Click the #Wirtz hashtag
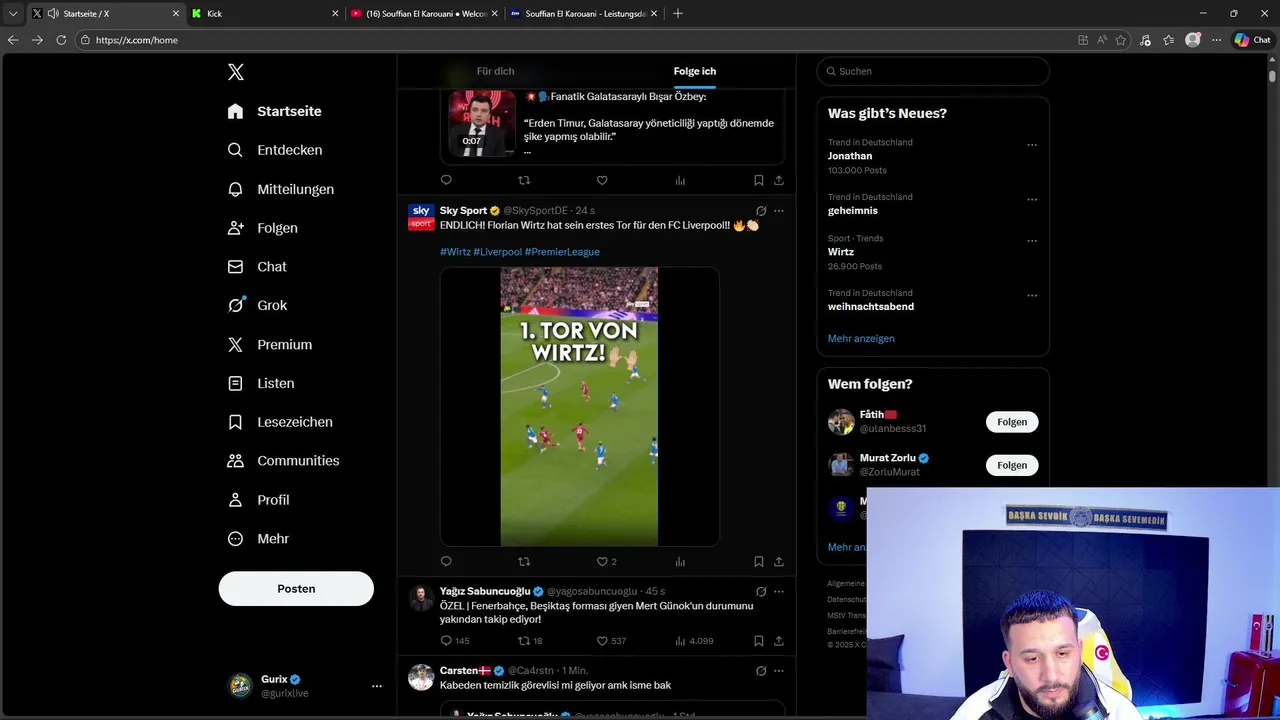The height and width of the screenshot is (720, 1280). [455, 252]
